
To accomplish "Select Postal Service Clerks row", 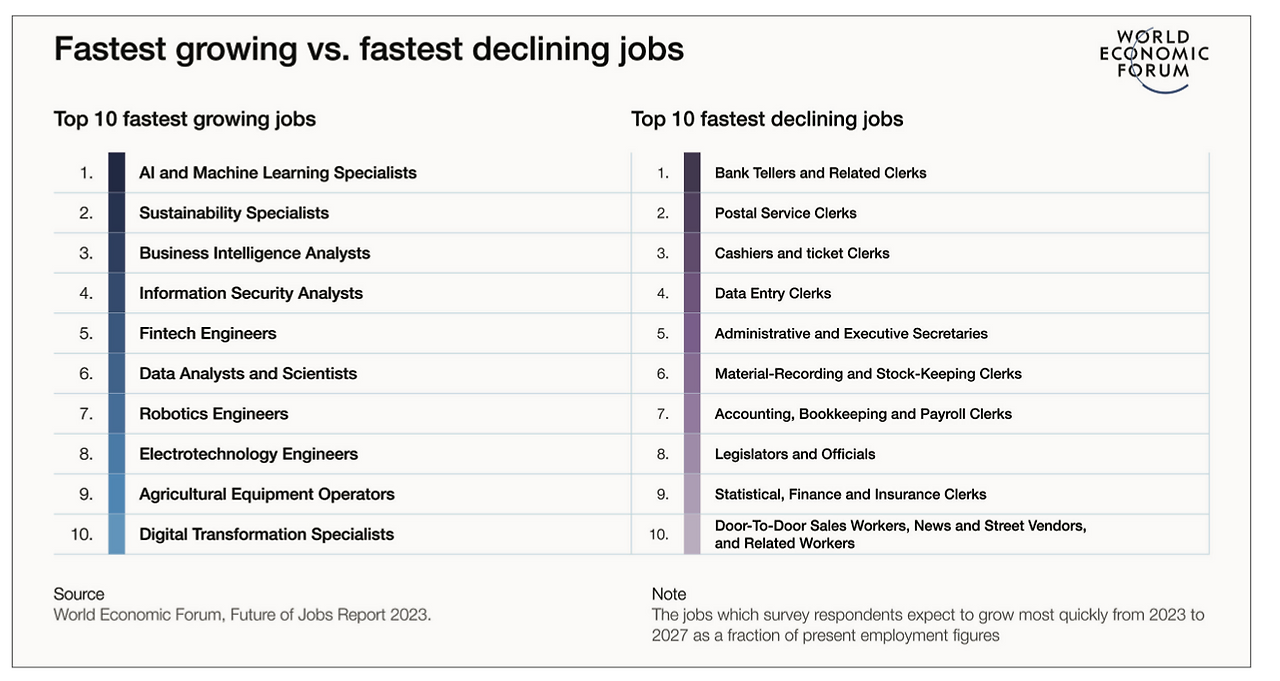I will click(786, 213).
